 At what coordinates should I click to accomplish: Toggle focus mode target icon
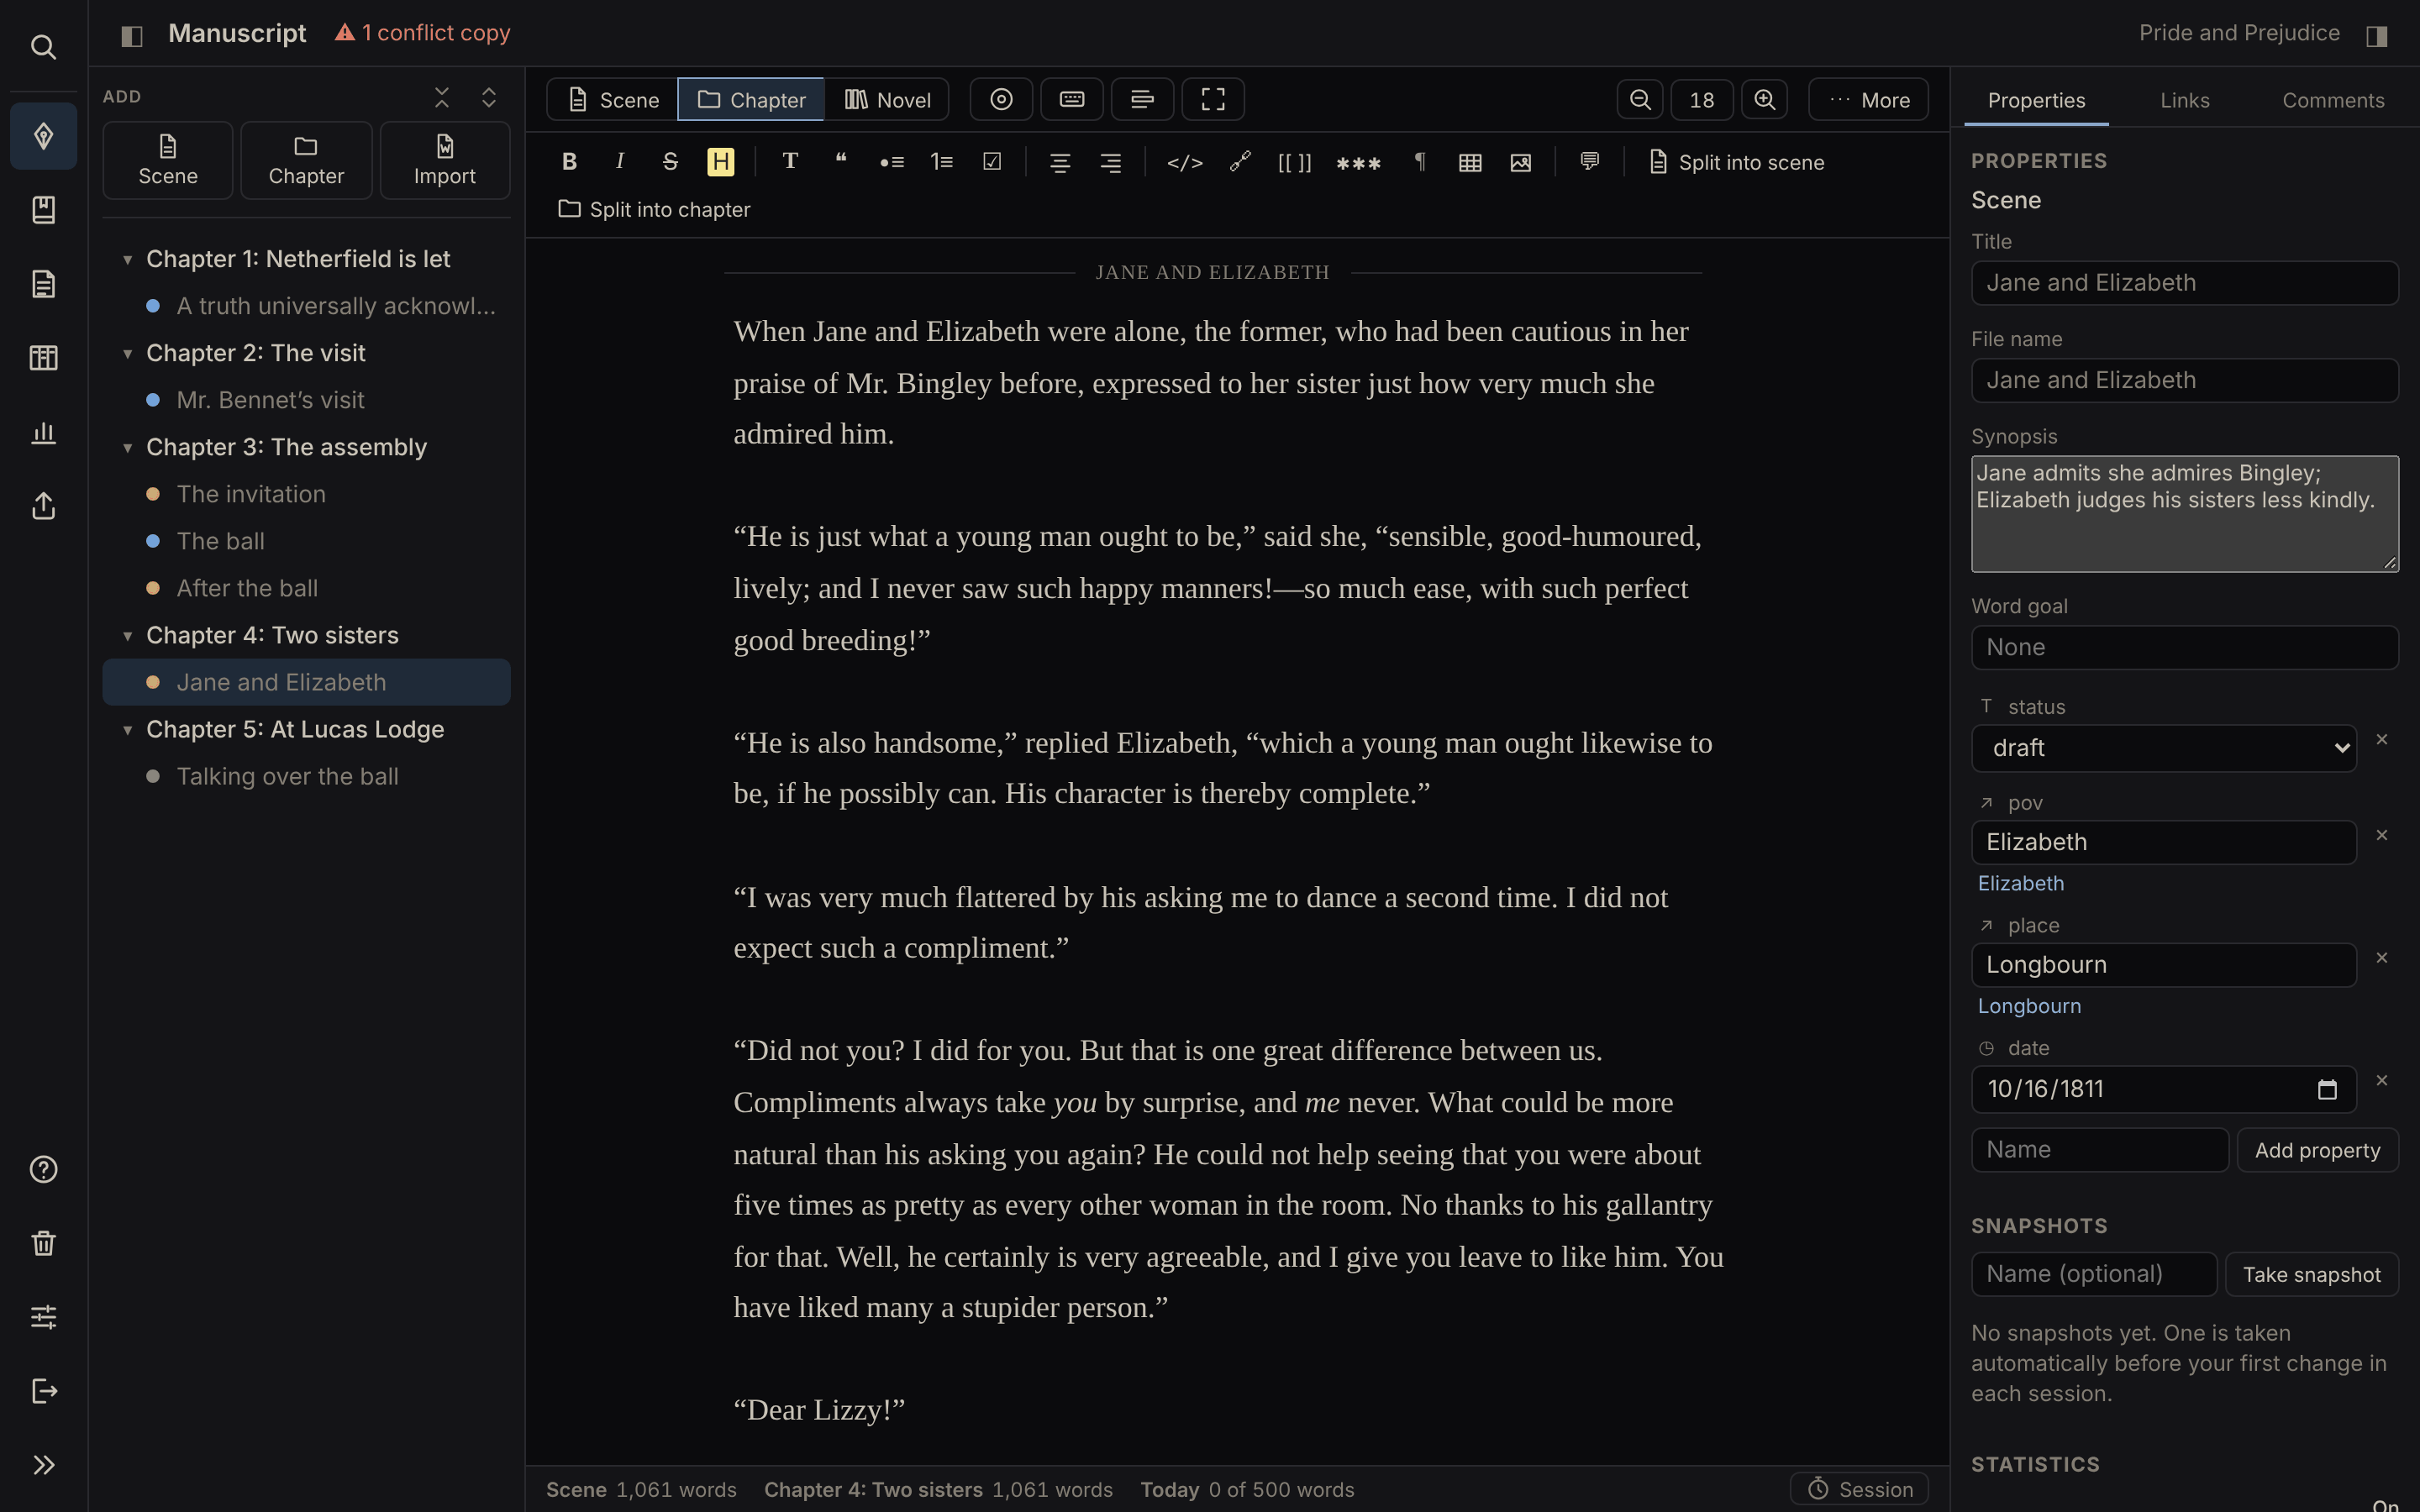tap(1001, 100)
